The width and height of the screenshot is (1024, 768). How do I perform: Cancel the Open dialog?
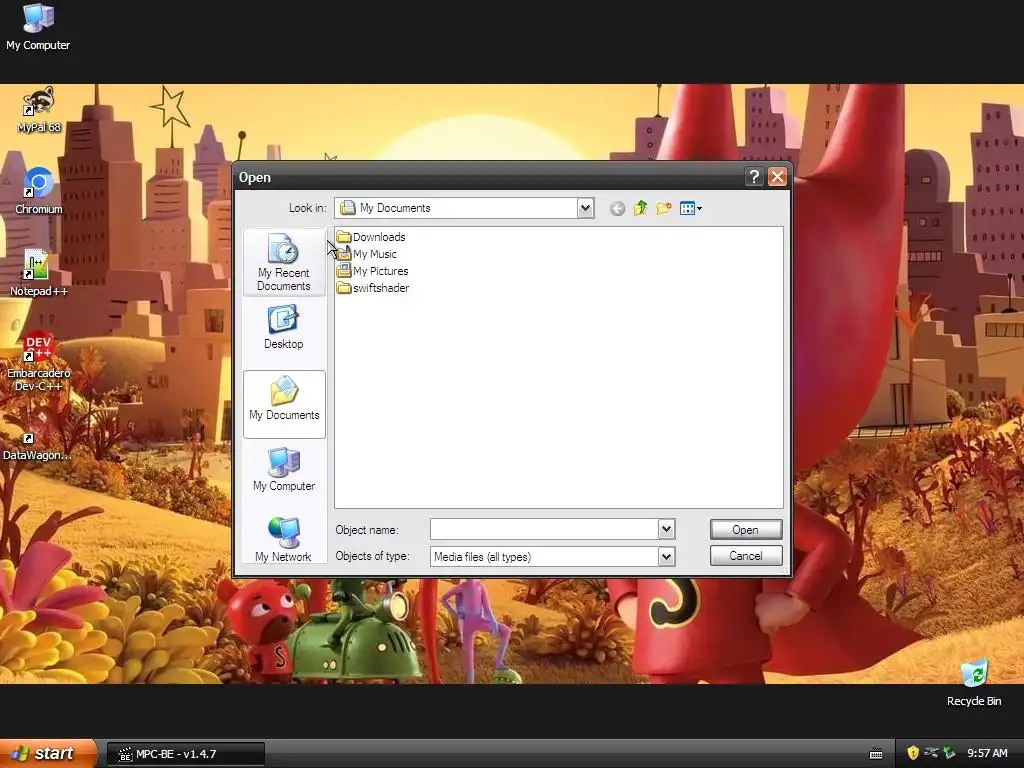(x=746, y=556)
